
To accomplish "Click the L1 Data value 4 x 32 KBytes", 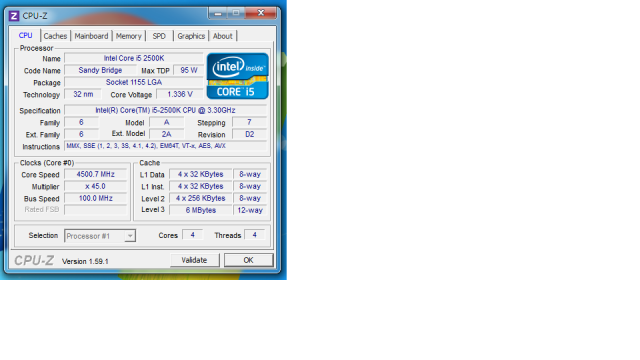I will [200, 174].
